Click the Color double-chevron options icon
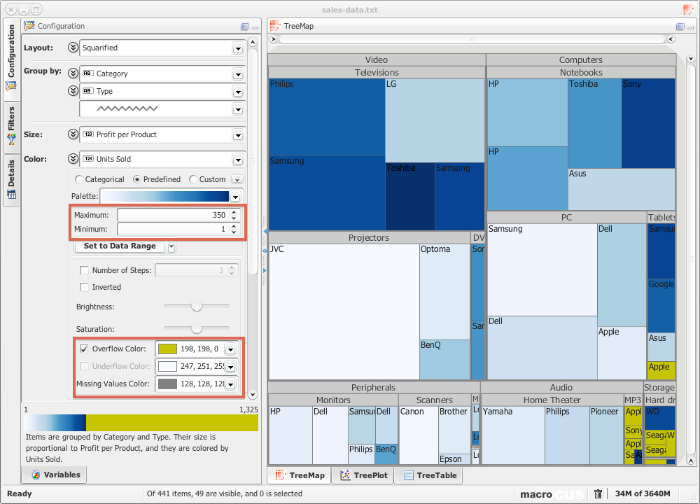This screenshot has height=504, width=700. 72,159
